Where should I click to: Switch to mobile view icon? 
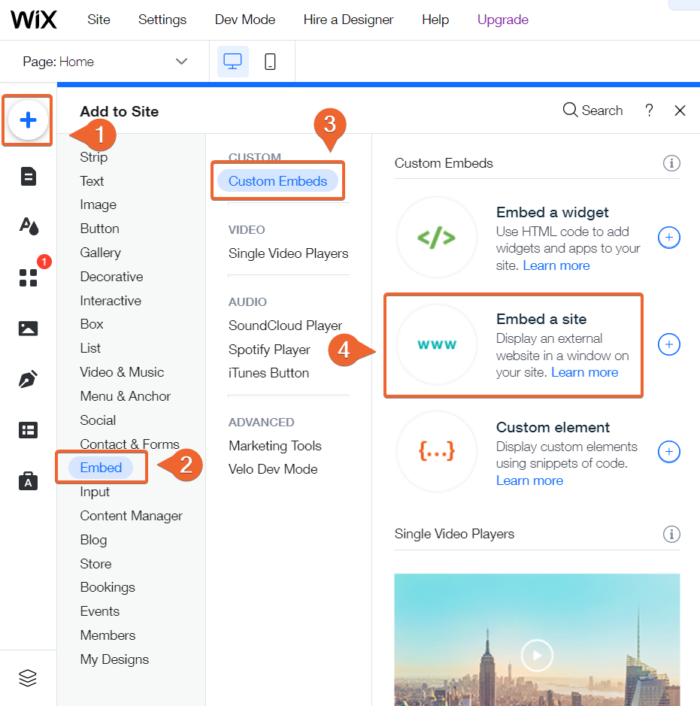point(270,61)
